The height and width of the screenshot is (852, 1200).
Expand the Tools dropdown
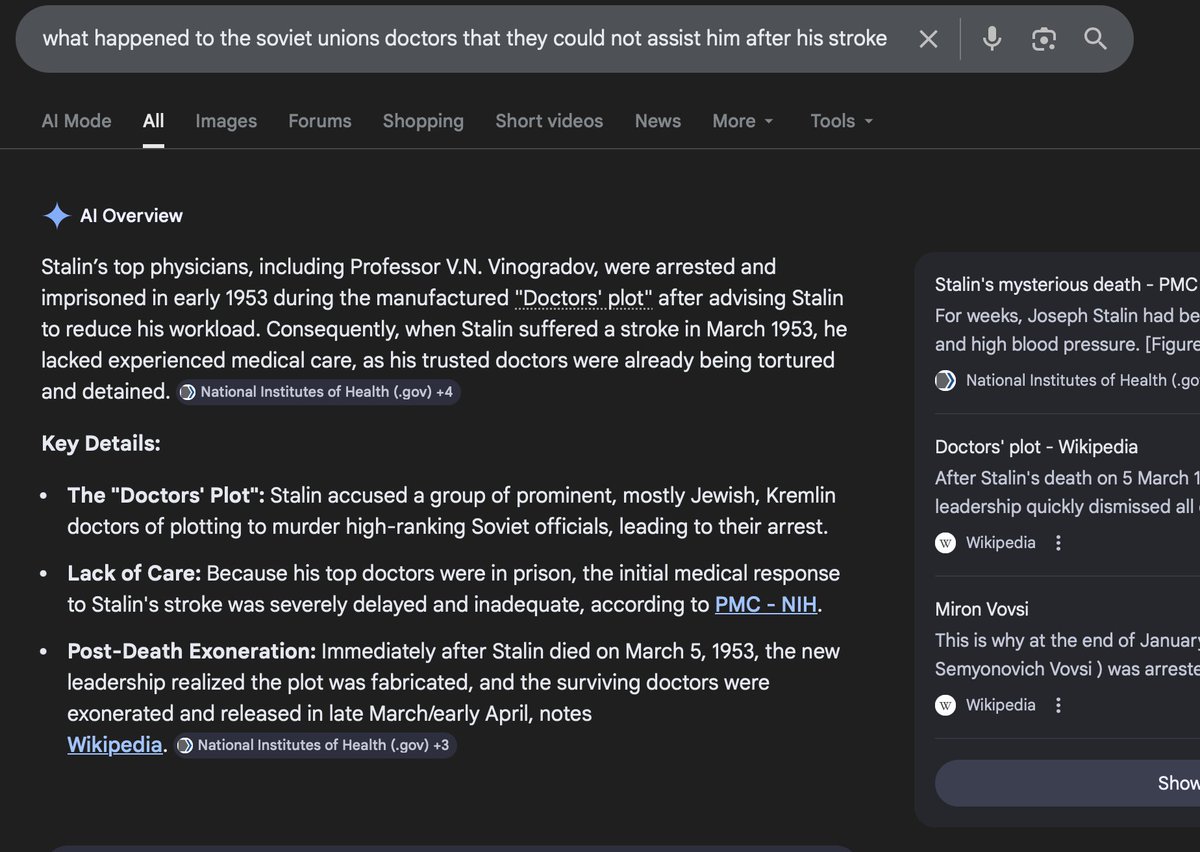click(842, 121)
